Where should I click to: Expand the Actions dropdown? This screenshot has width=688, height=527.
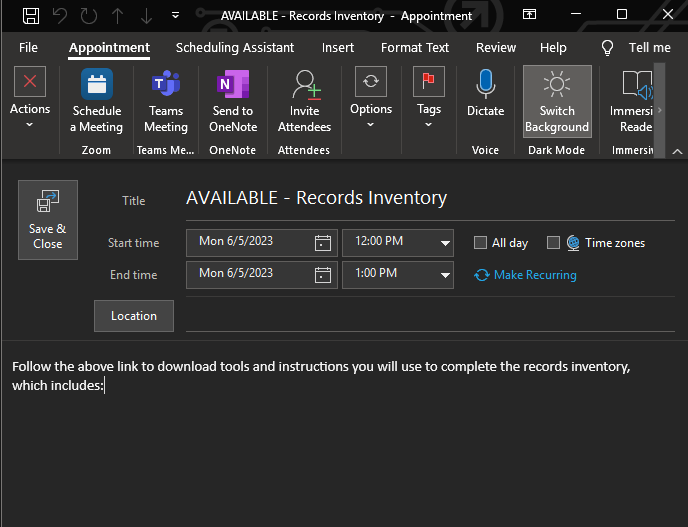(x=30, y=110)
